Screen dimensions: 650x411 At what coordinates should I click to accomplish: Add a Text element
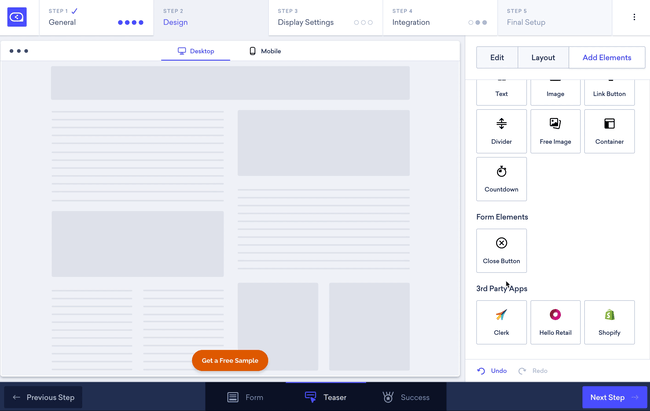(x=501, y=92)
